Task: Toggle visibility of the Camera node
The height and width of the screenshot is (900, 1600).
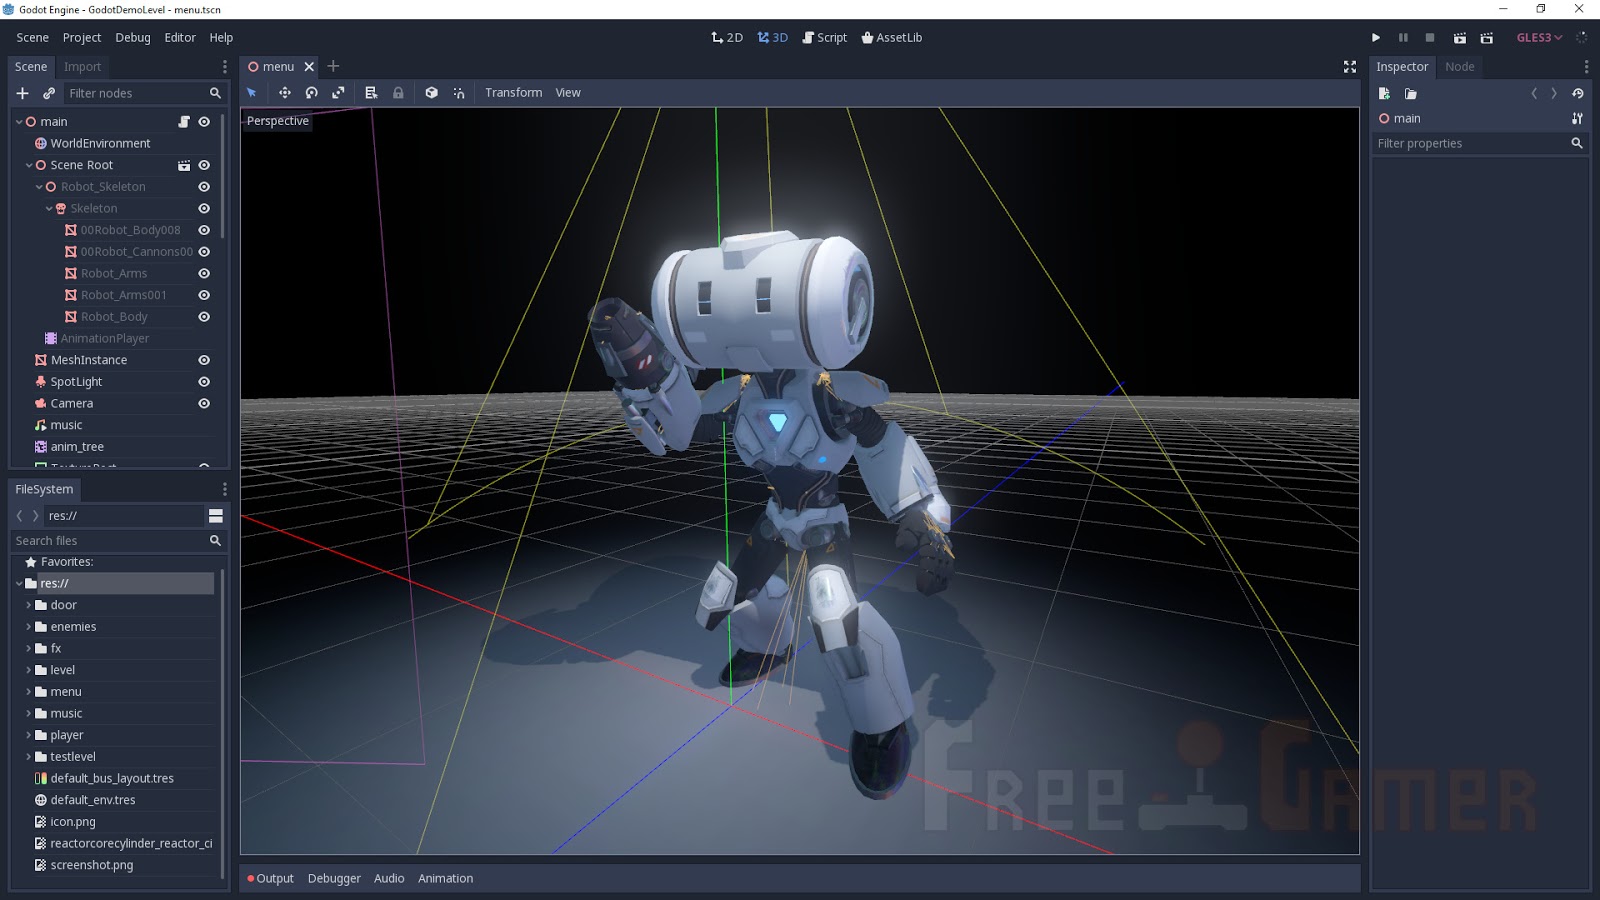Action: (204, 404)
